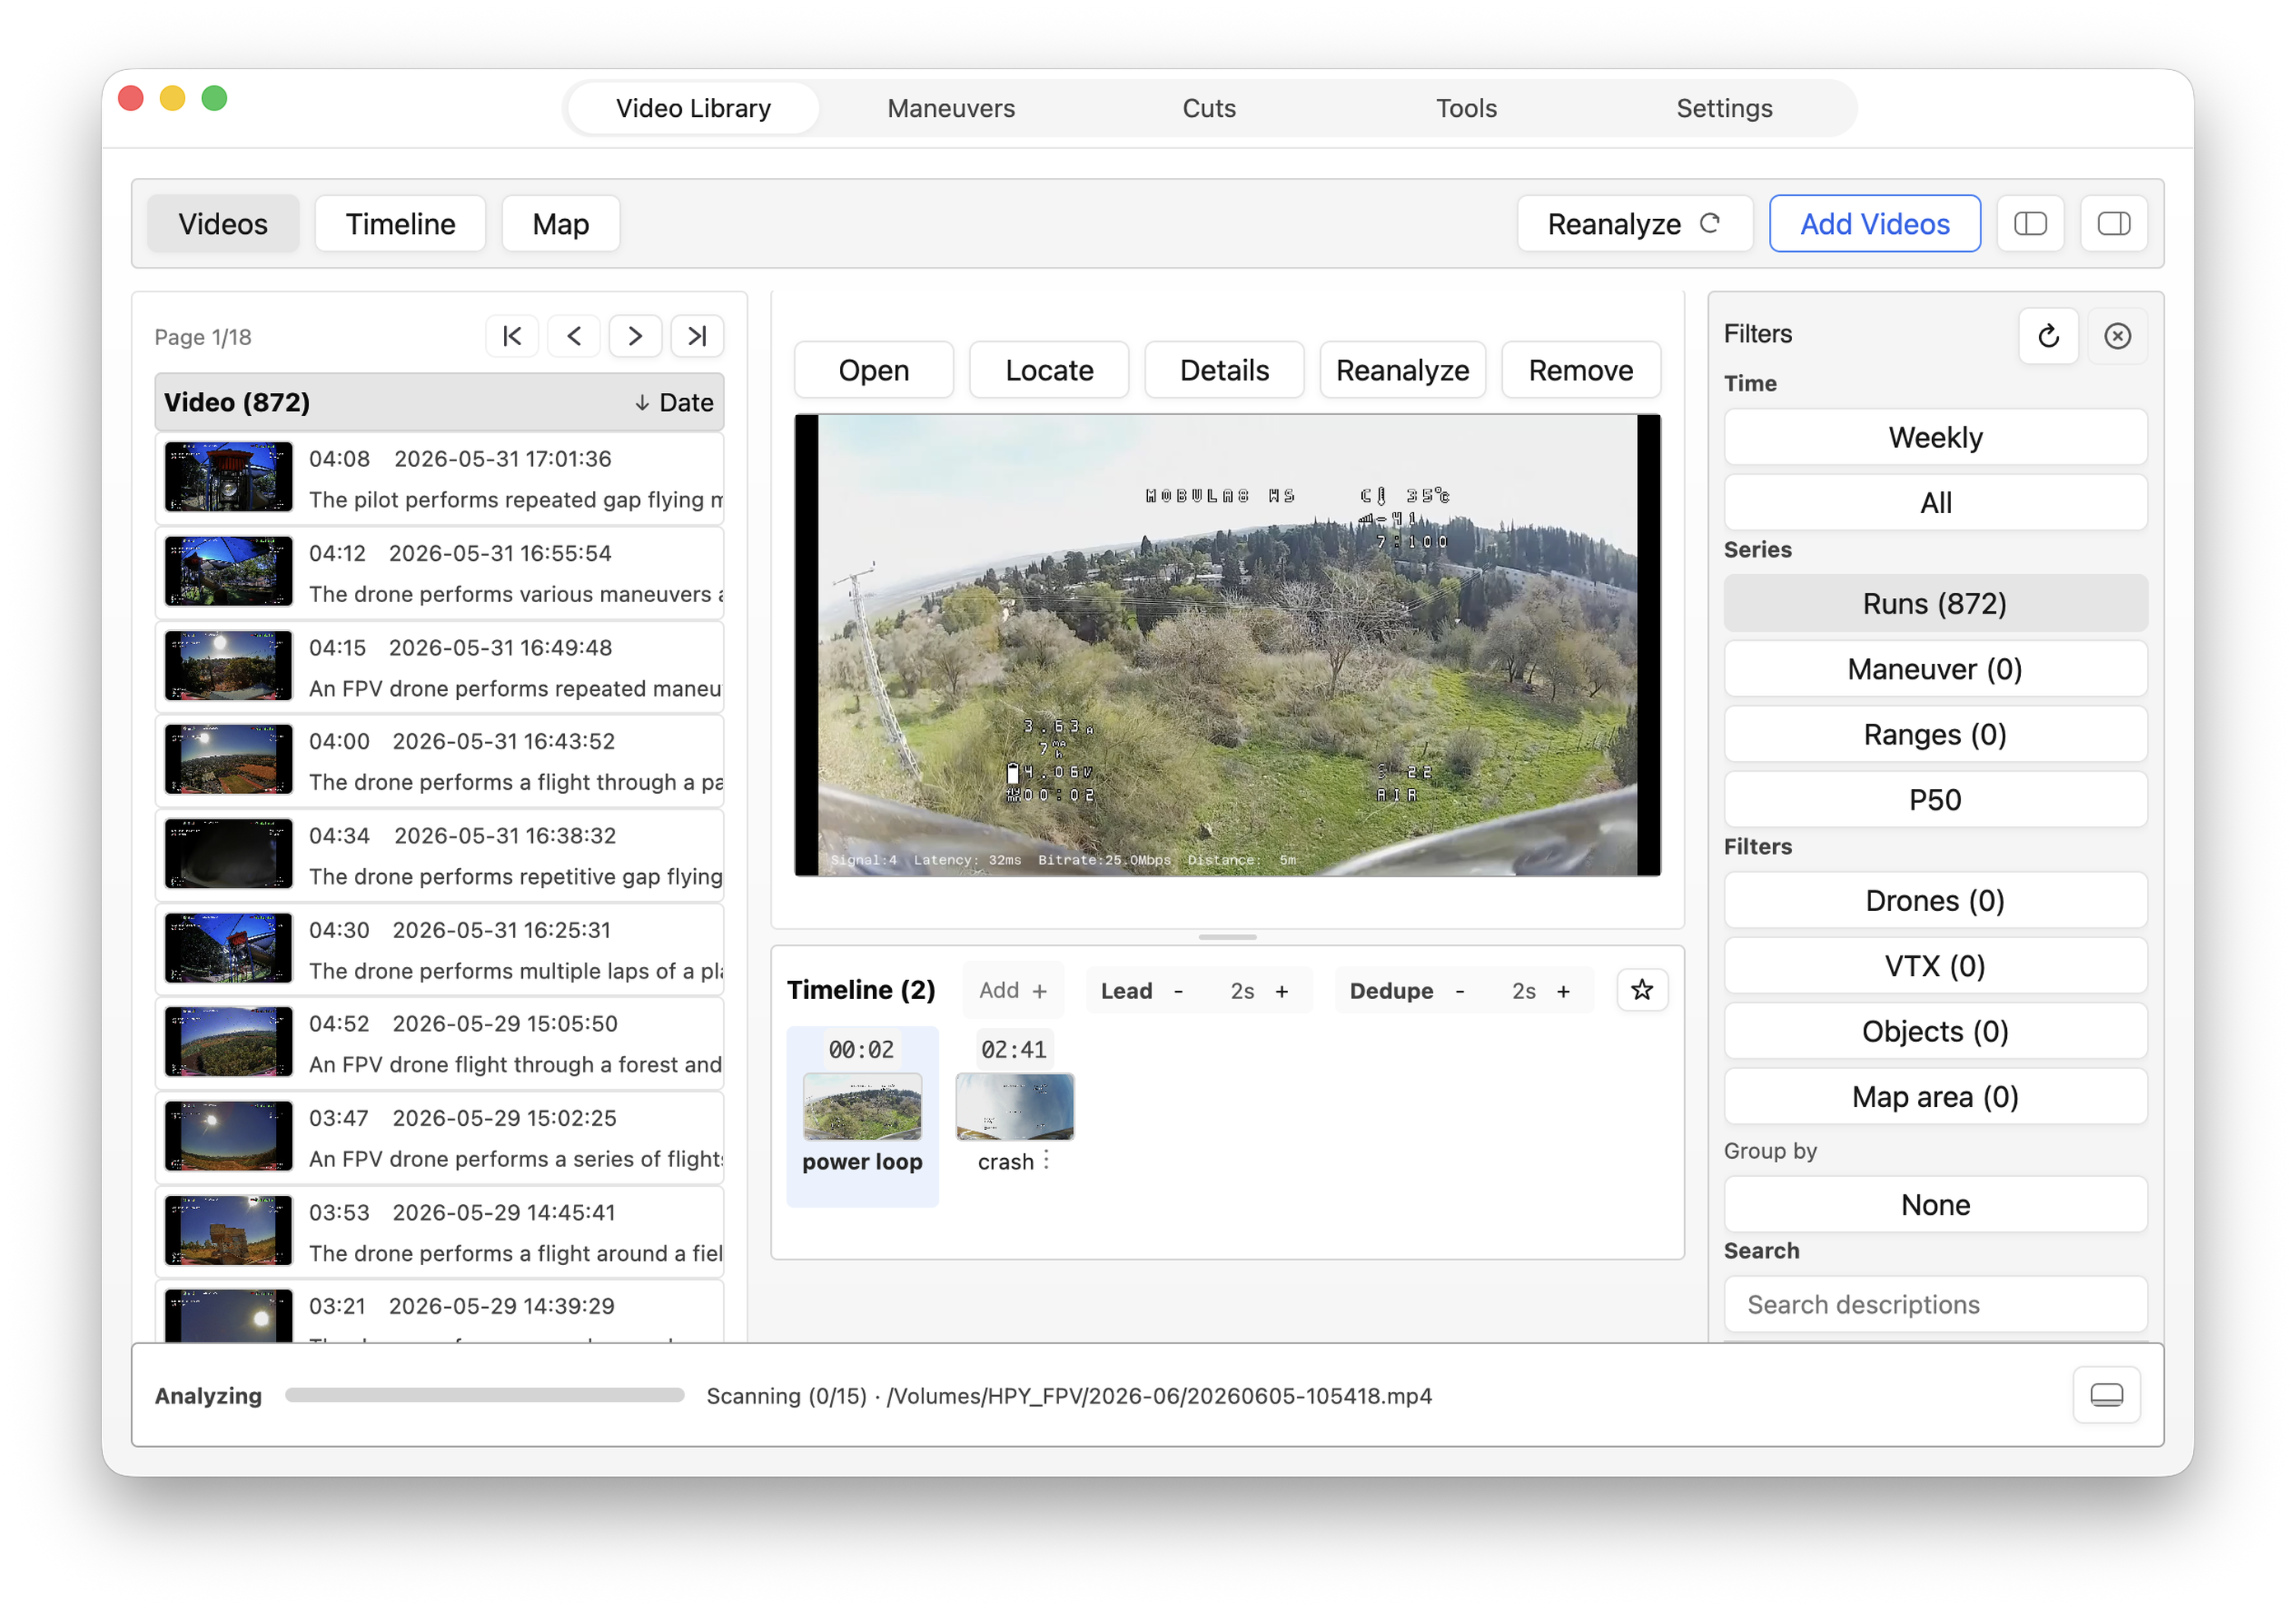Show video Details

coord(1224,370)
